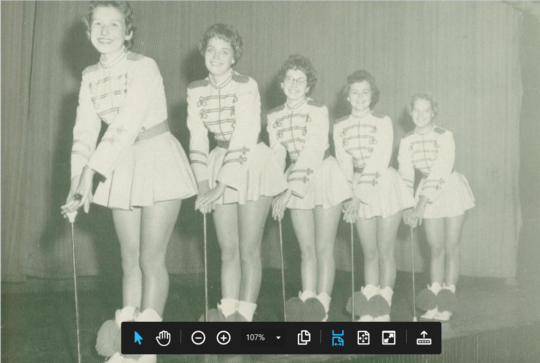Viewport: 540px width, 363px height.
Task: Select the arrow selection tool
Action: (x=138, y=338)
